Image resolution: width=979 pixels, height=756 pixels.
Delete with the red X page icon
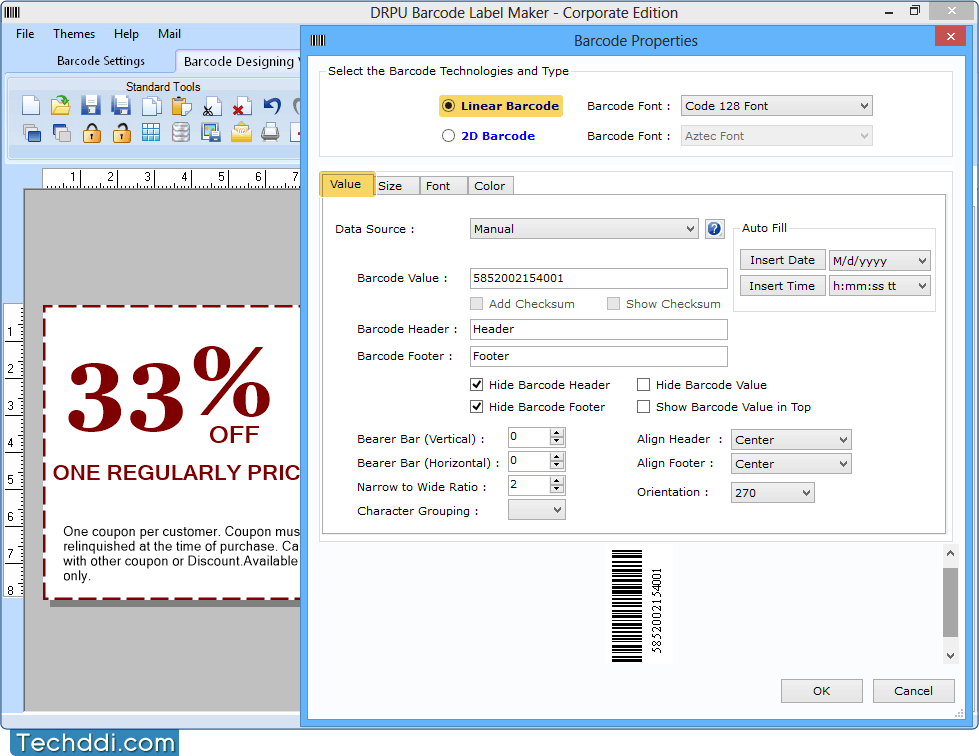coord(241,106)
